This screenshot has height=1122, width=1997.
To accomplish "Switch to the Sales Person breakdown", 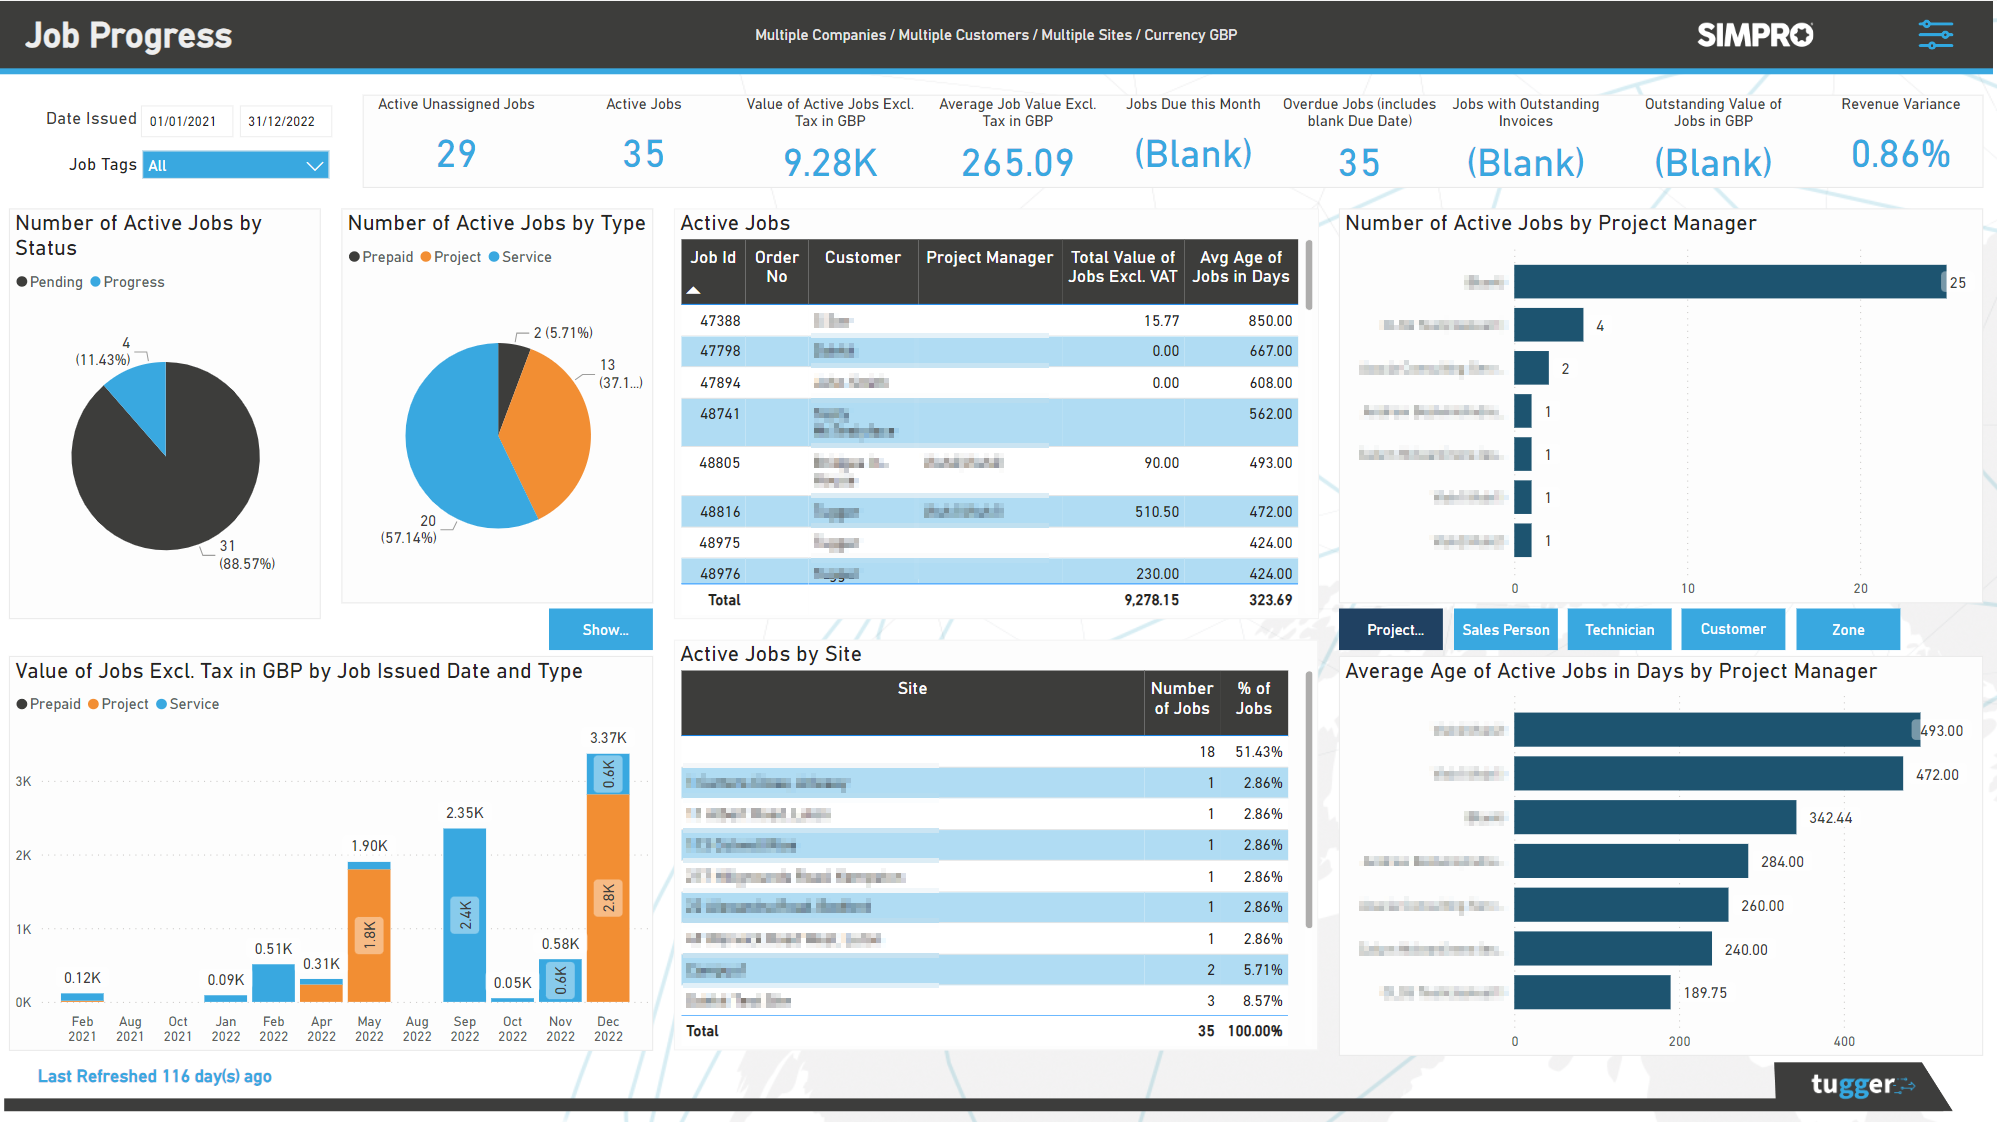I will tap(1505, 629).
